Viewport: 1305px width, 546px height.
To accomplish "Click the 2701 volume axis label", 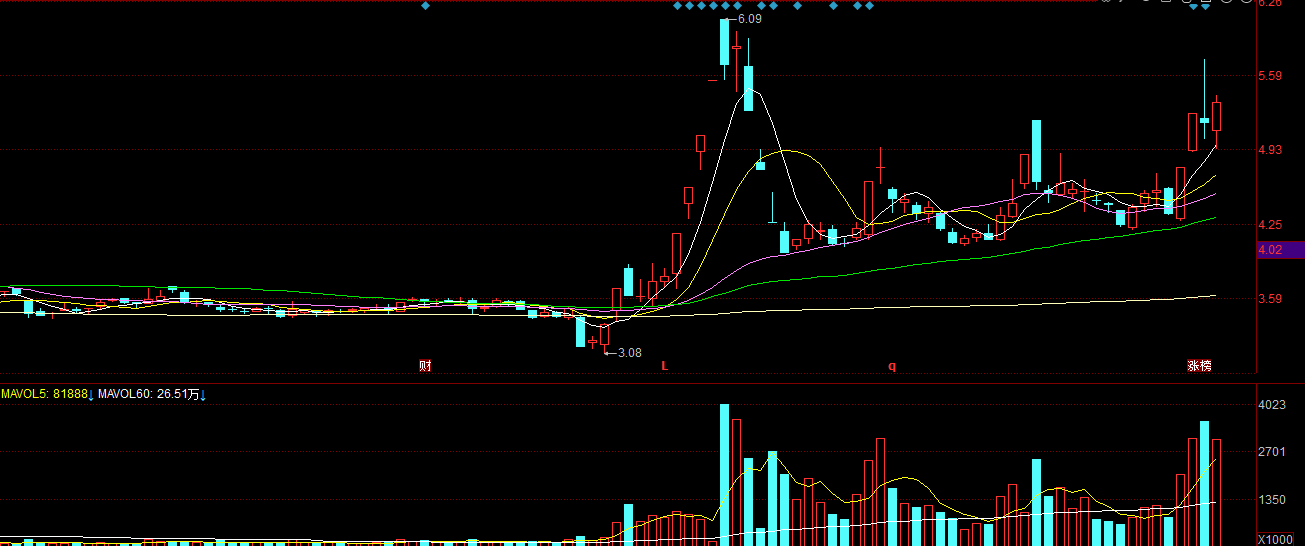I will [x=1271, y=453].
